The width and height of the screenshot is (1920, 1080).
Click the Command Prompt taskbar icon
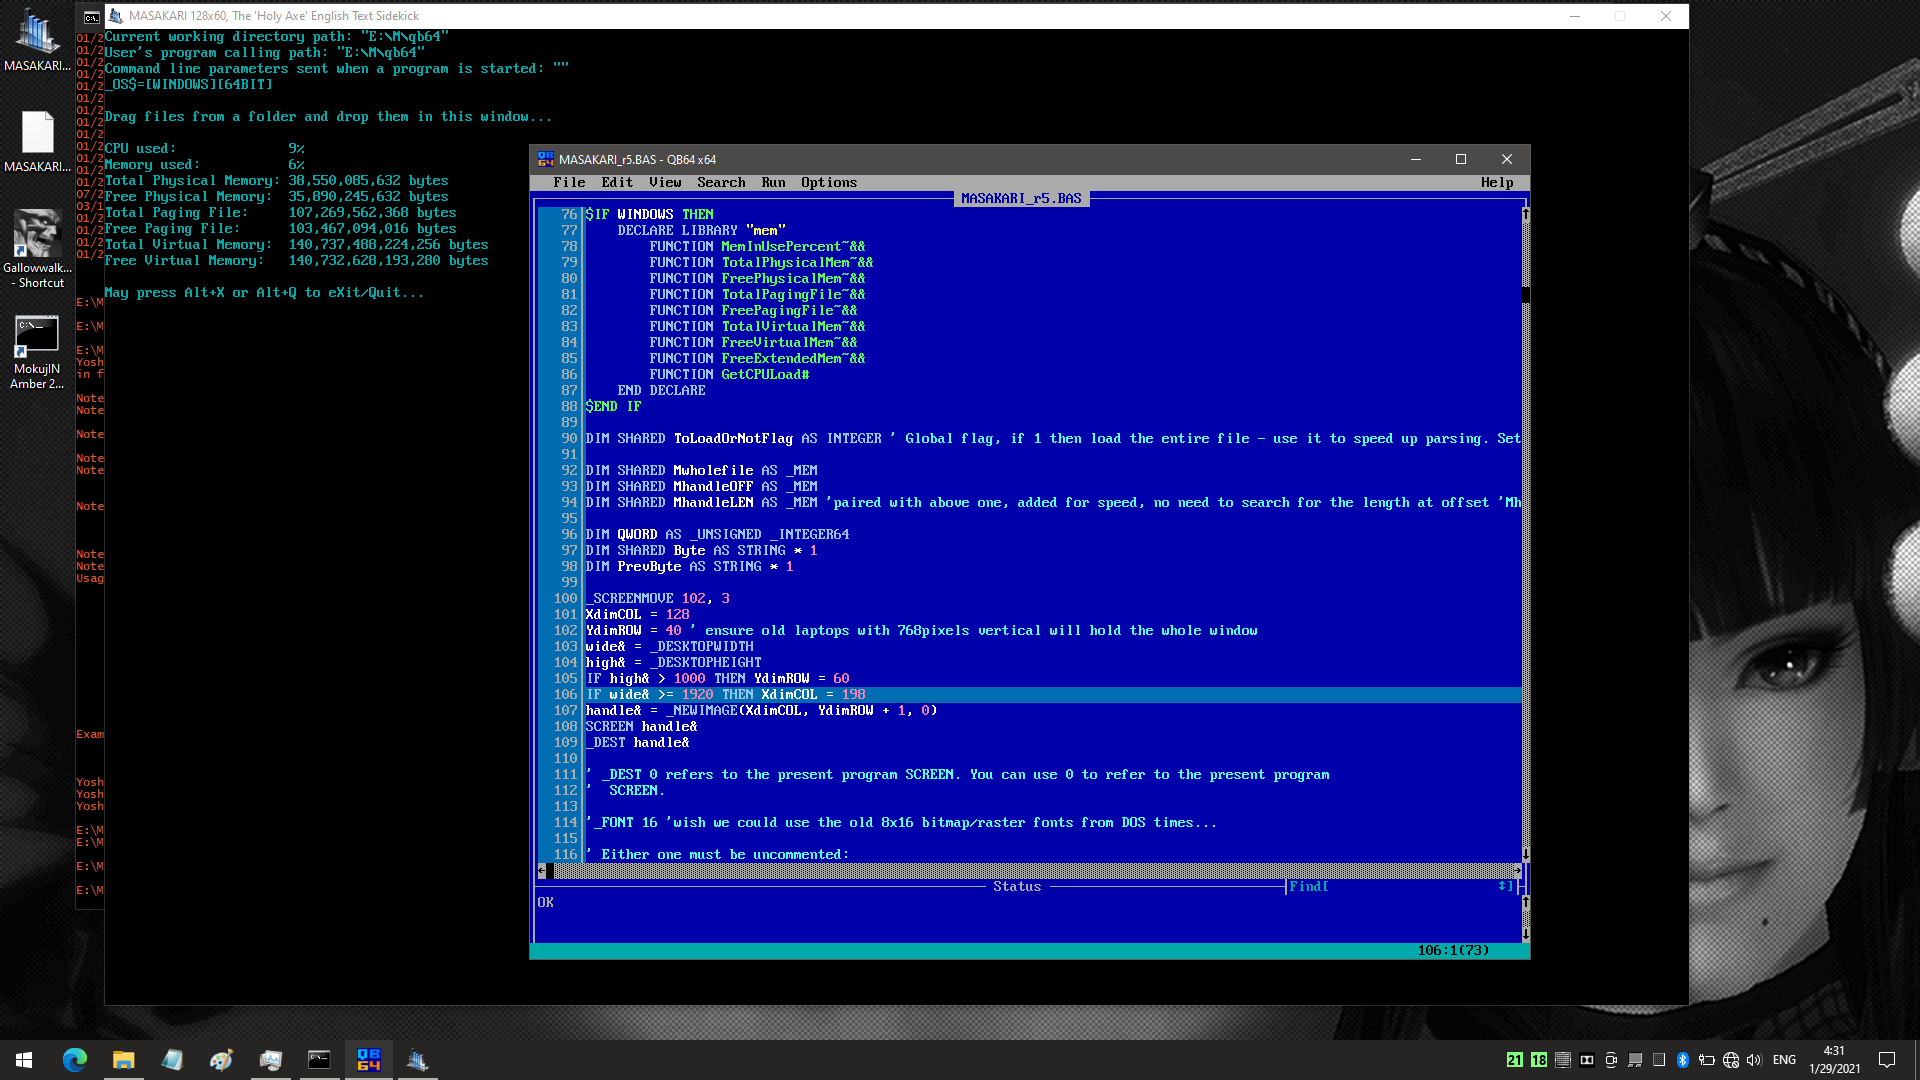click(x=319, y=1060)
